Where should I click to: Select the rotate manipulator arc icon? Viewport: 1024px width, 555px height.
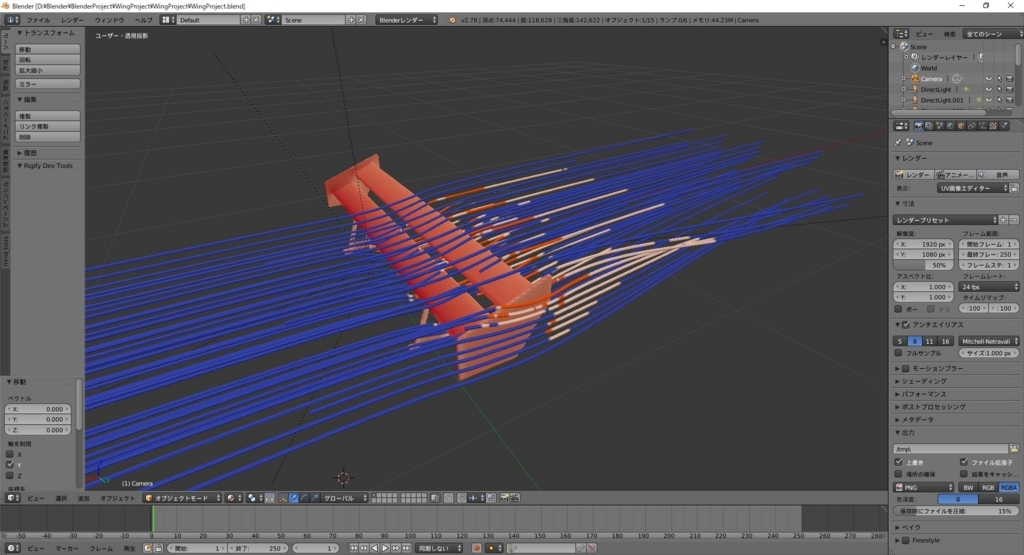304,498
